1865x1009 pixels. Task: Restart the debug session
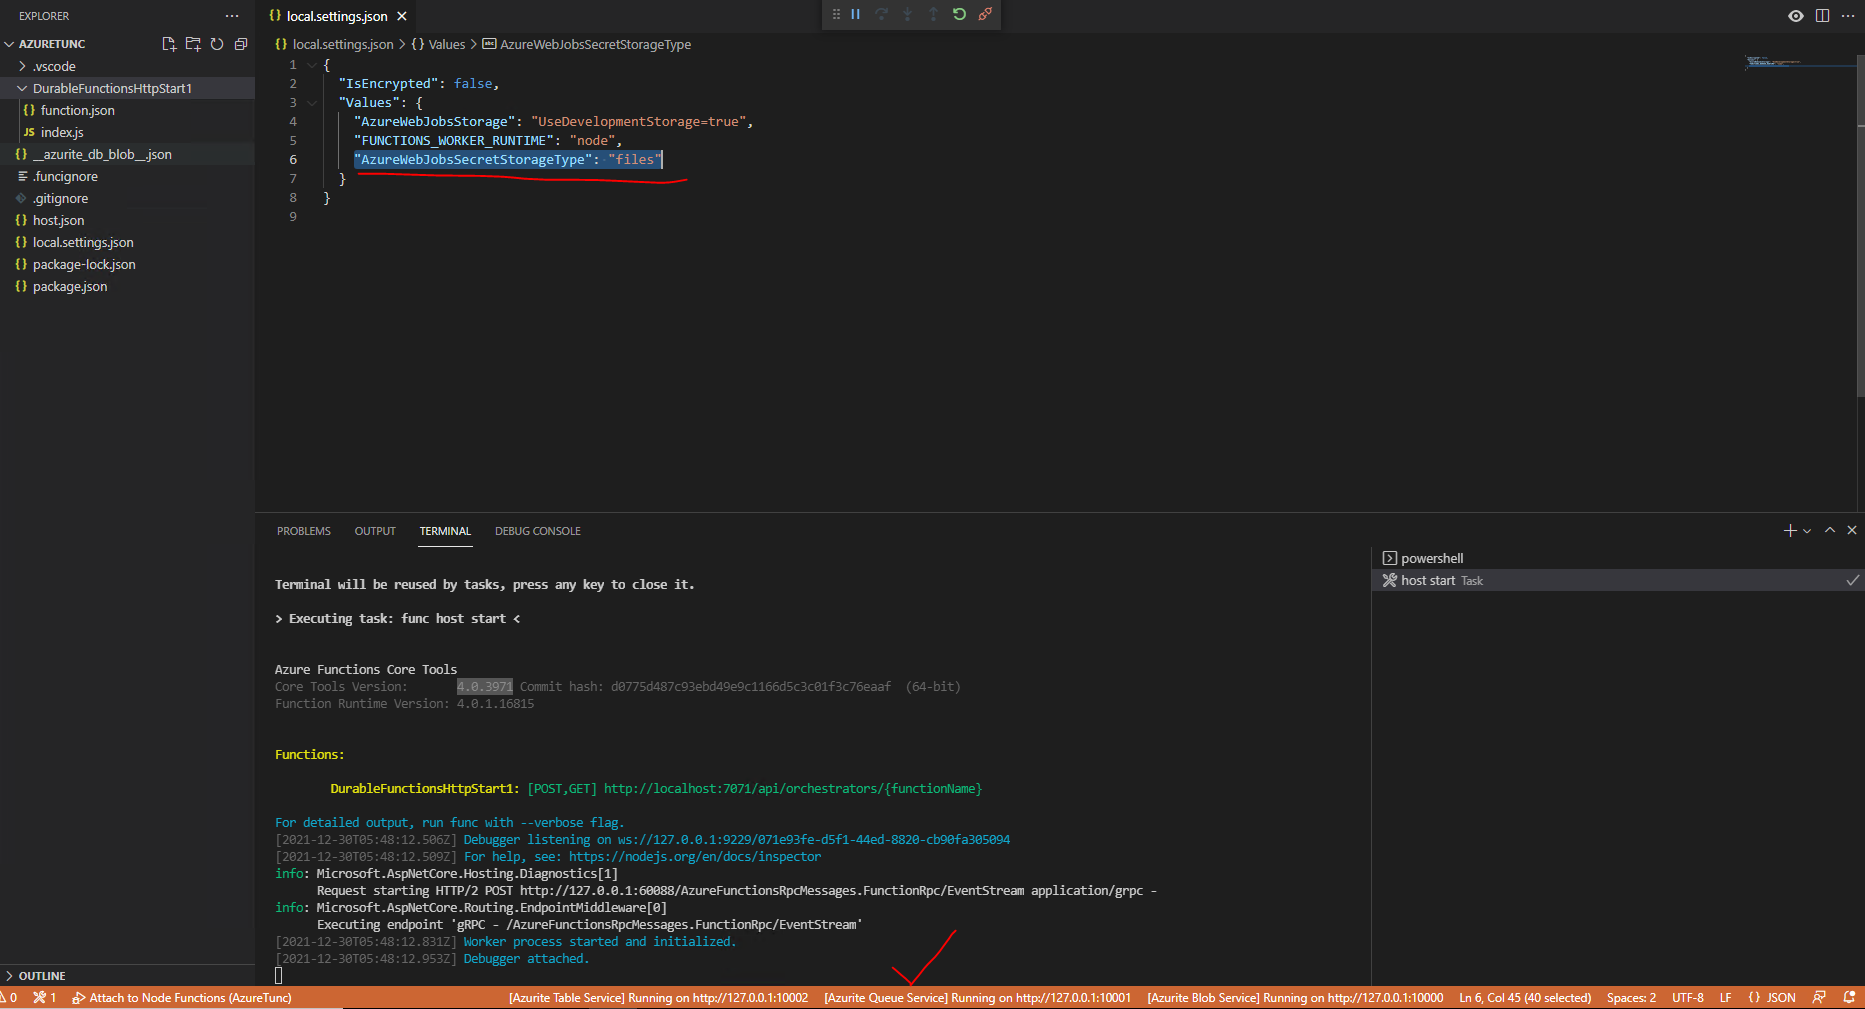959,14
